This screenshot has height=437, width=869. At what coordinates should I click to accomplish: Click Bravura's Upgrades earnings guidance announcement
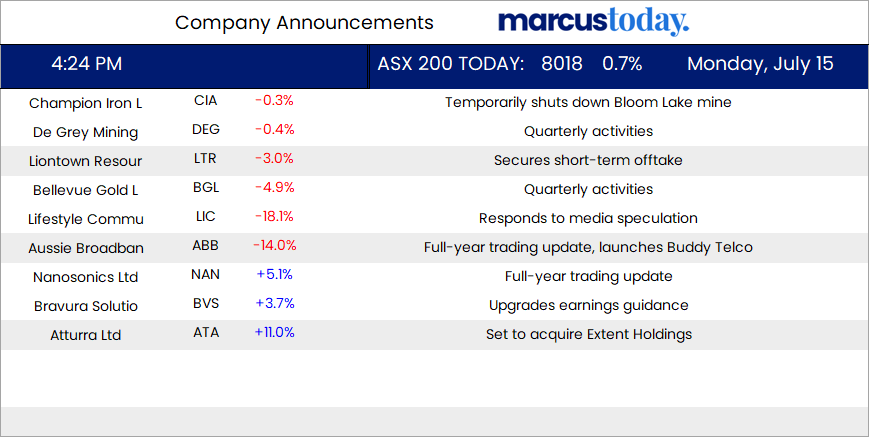coord(588,305)
